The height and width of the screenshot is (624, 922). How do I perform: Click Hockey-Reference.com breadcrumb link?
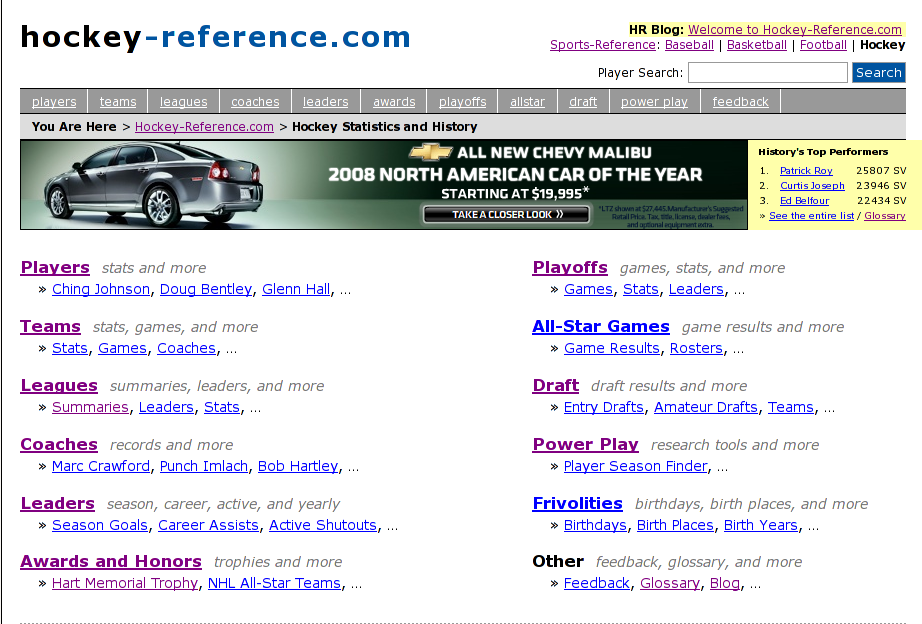pyautogui.click(x=204, y=126)
